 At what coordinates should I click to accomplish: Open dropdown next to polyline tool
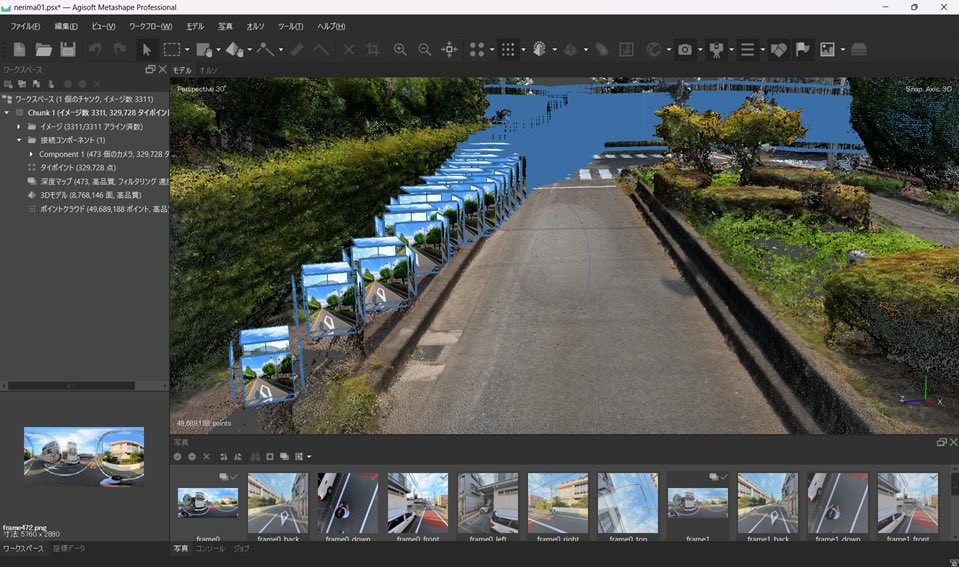(281, 50)
